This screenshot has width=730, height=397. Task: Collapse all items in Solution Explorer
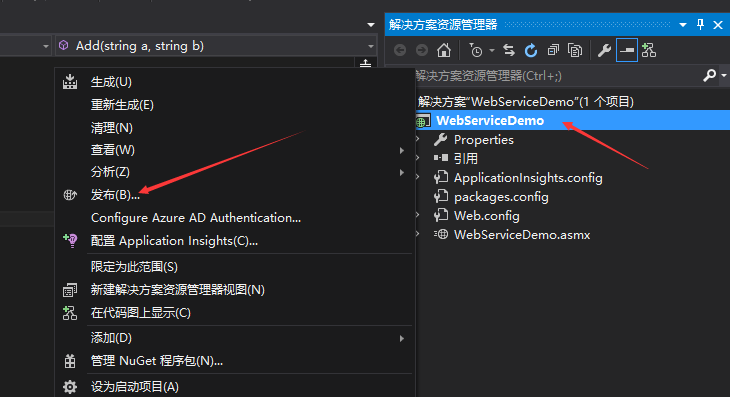[x=553, y=50]
